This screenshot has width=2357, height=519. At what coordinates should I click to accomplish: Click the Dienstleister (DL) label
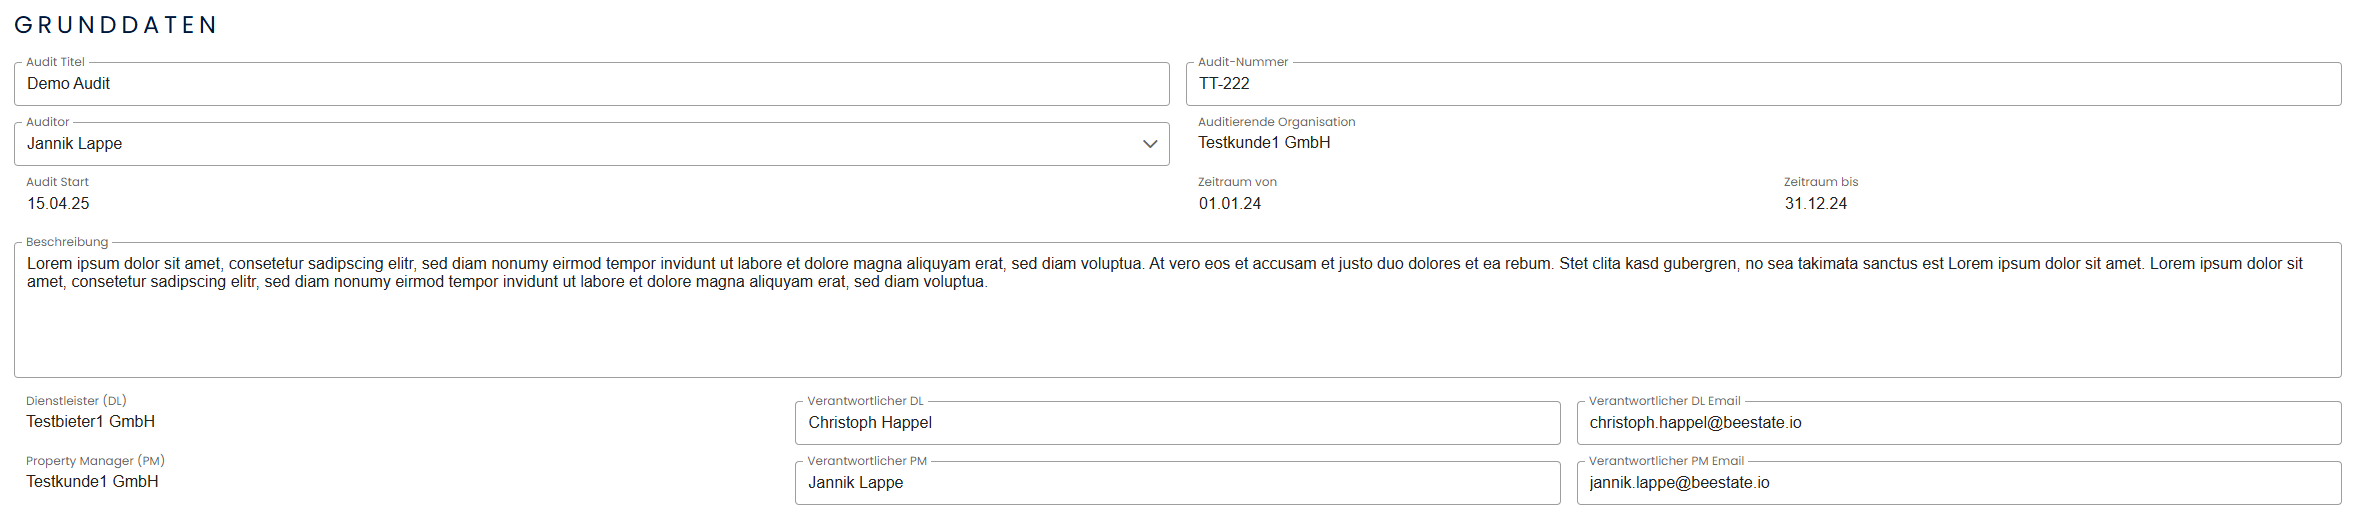click(76, 401)
